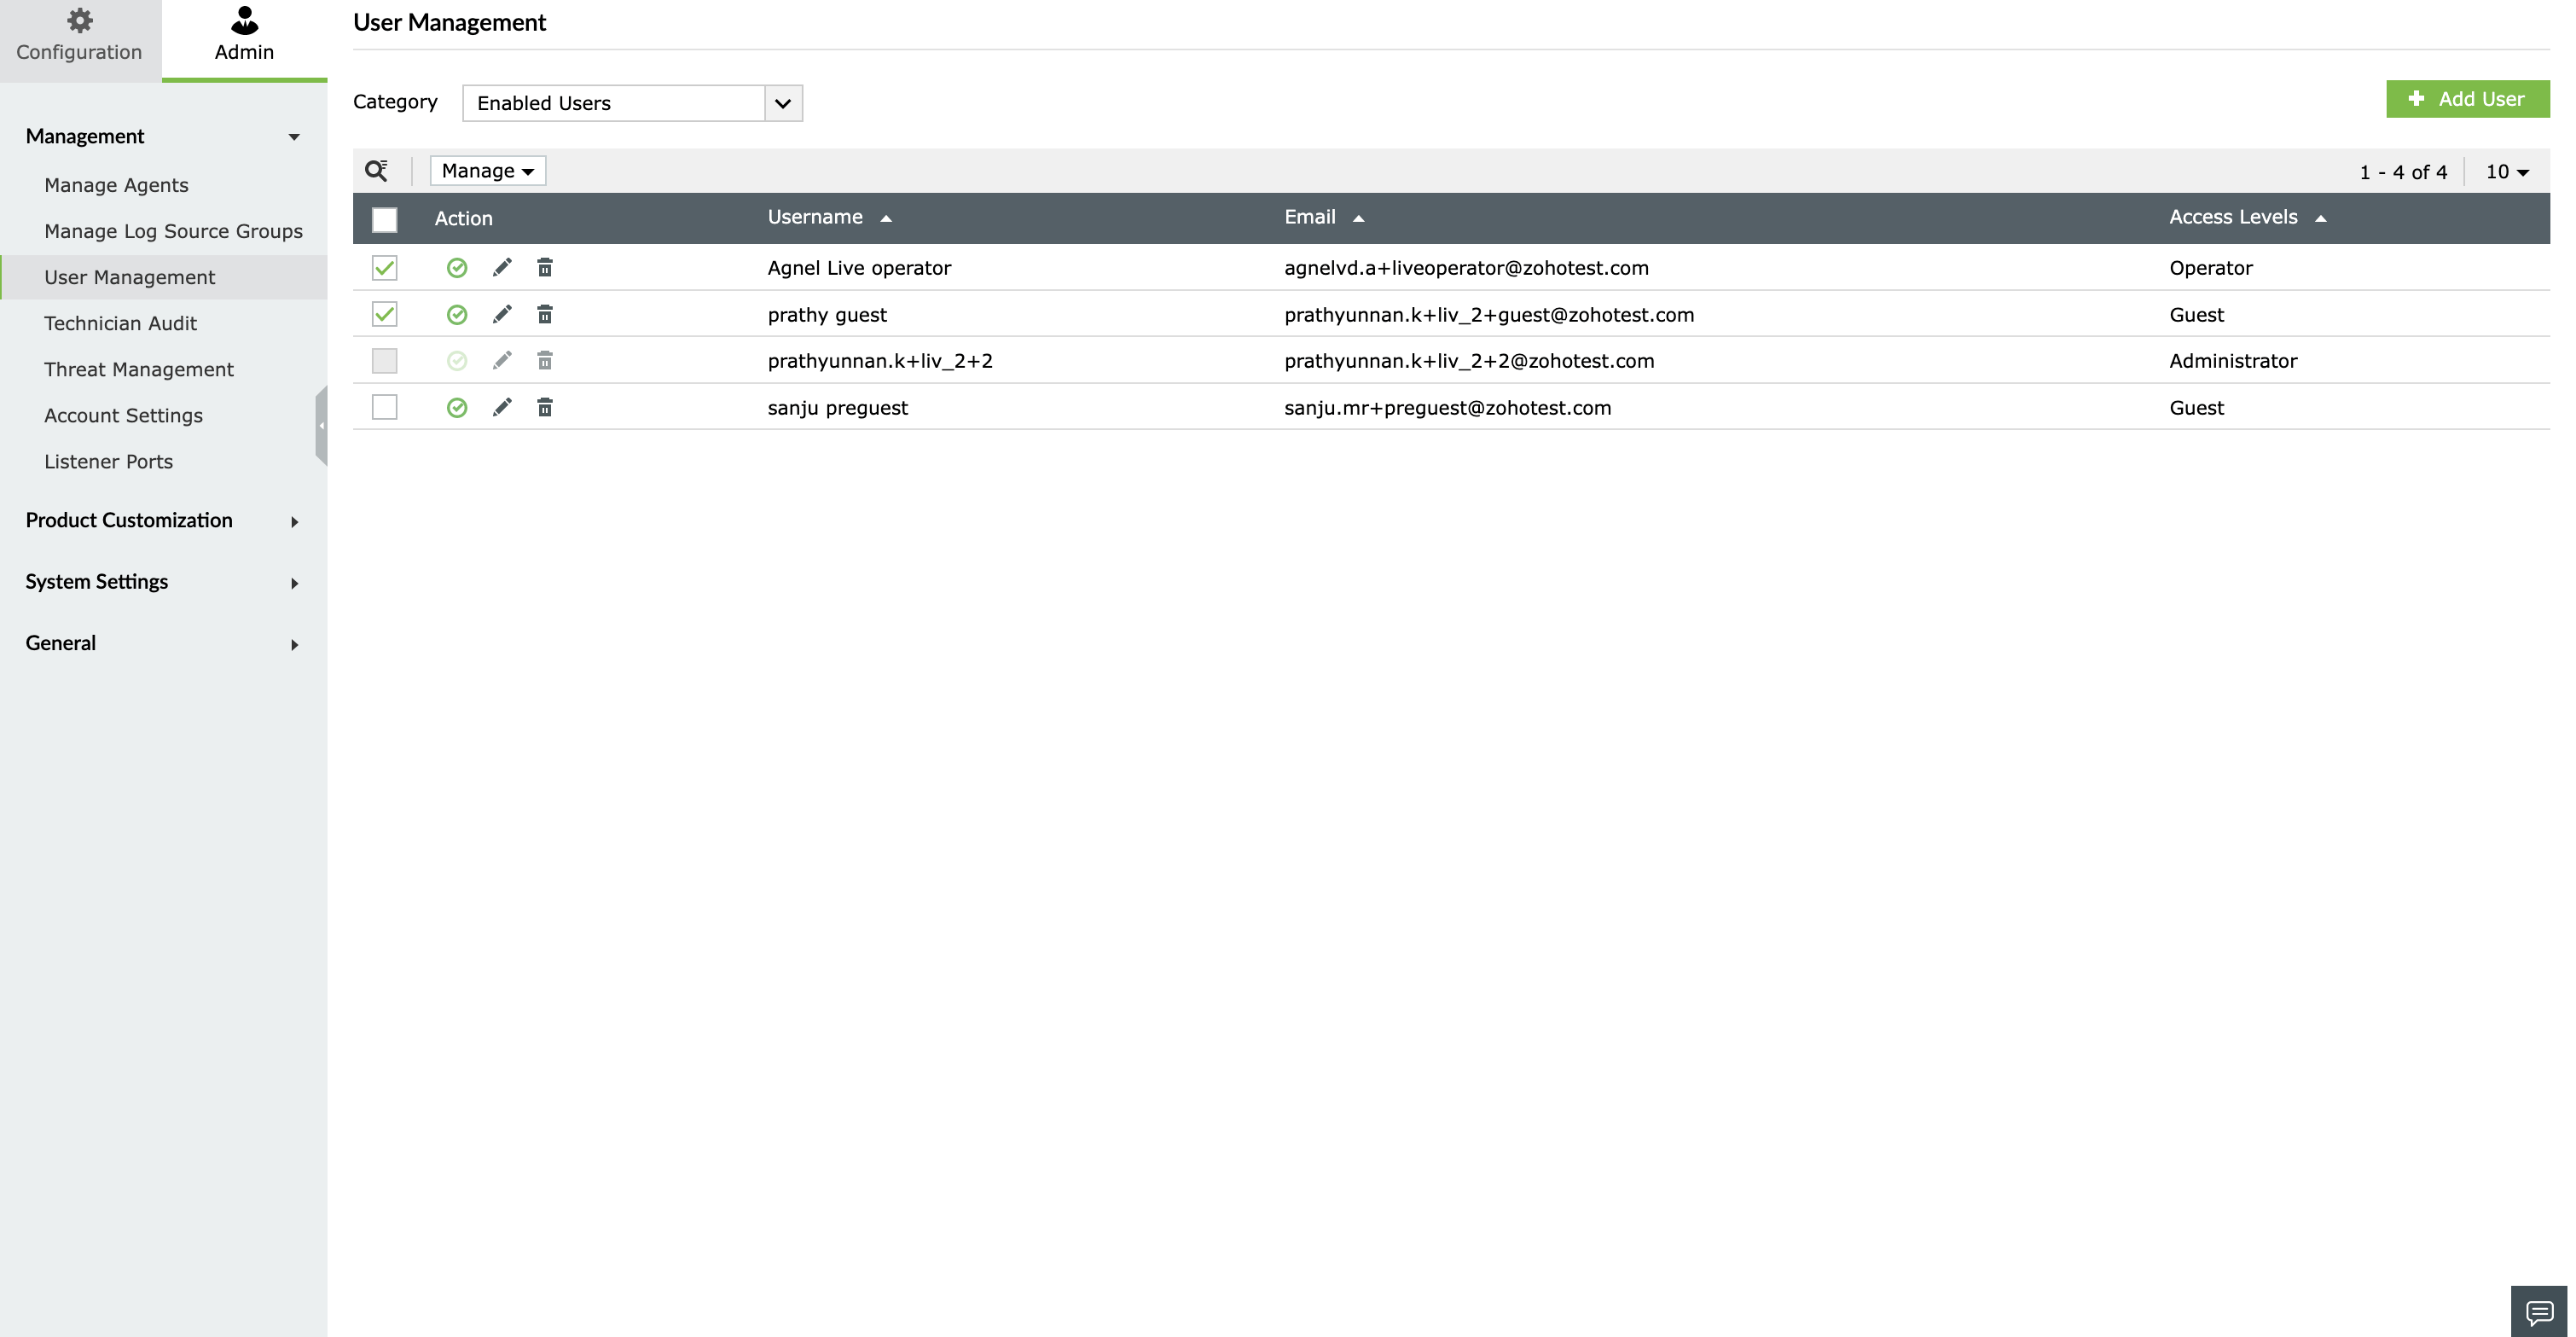Uncheck the Agnel Live operator row checkbox
The width and height of the screenshot is (2576, 1337).
coord(384,267)
